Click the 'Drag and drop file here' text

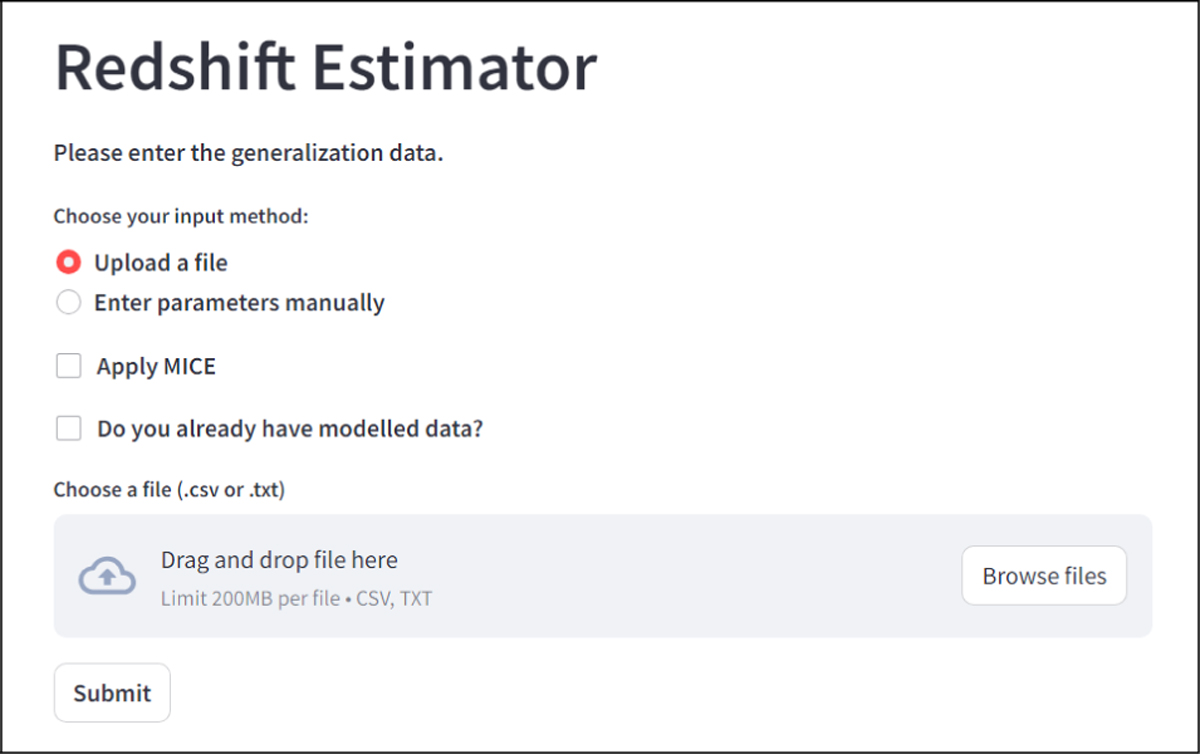[x=279, y=560]
